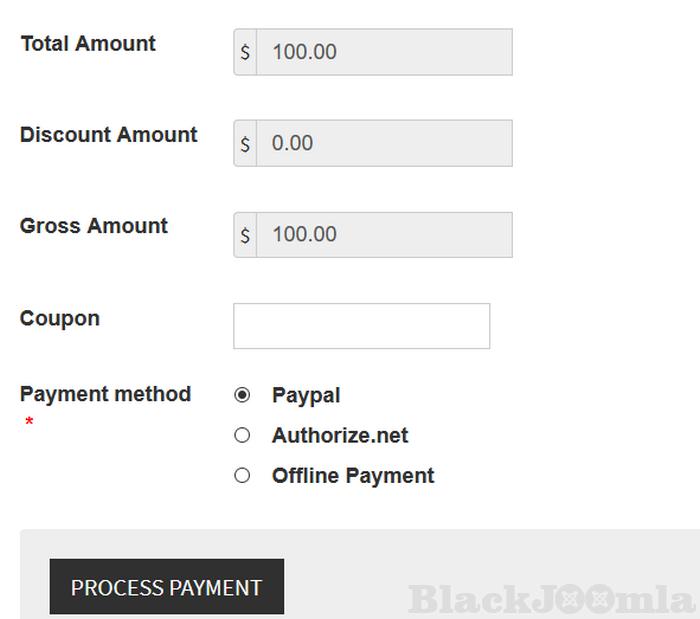The width and height of the screenshot is (700, 619).
Task: Click the Total Amount field showing 100.00
Action: click(x=384, y=52)
